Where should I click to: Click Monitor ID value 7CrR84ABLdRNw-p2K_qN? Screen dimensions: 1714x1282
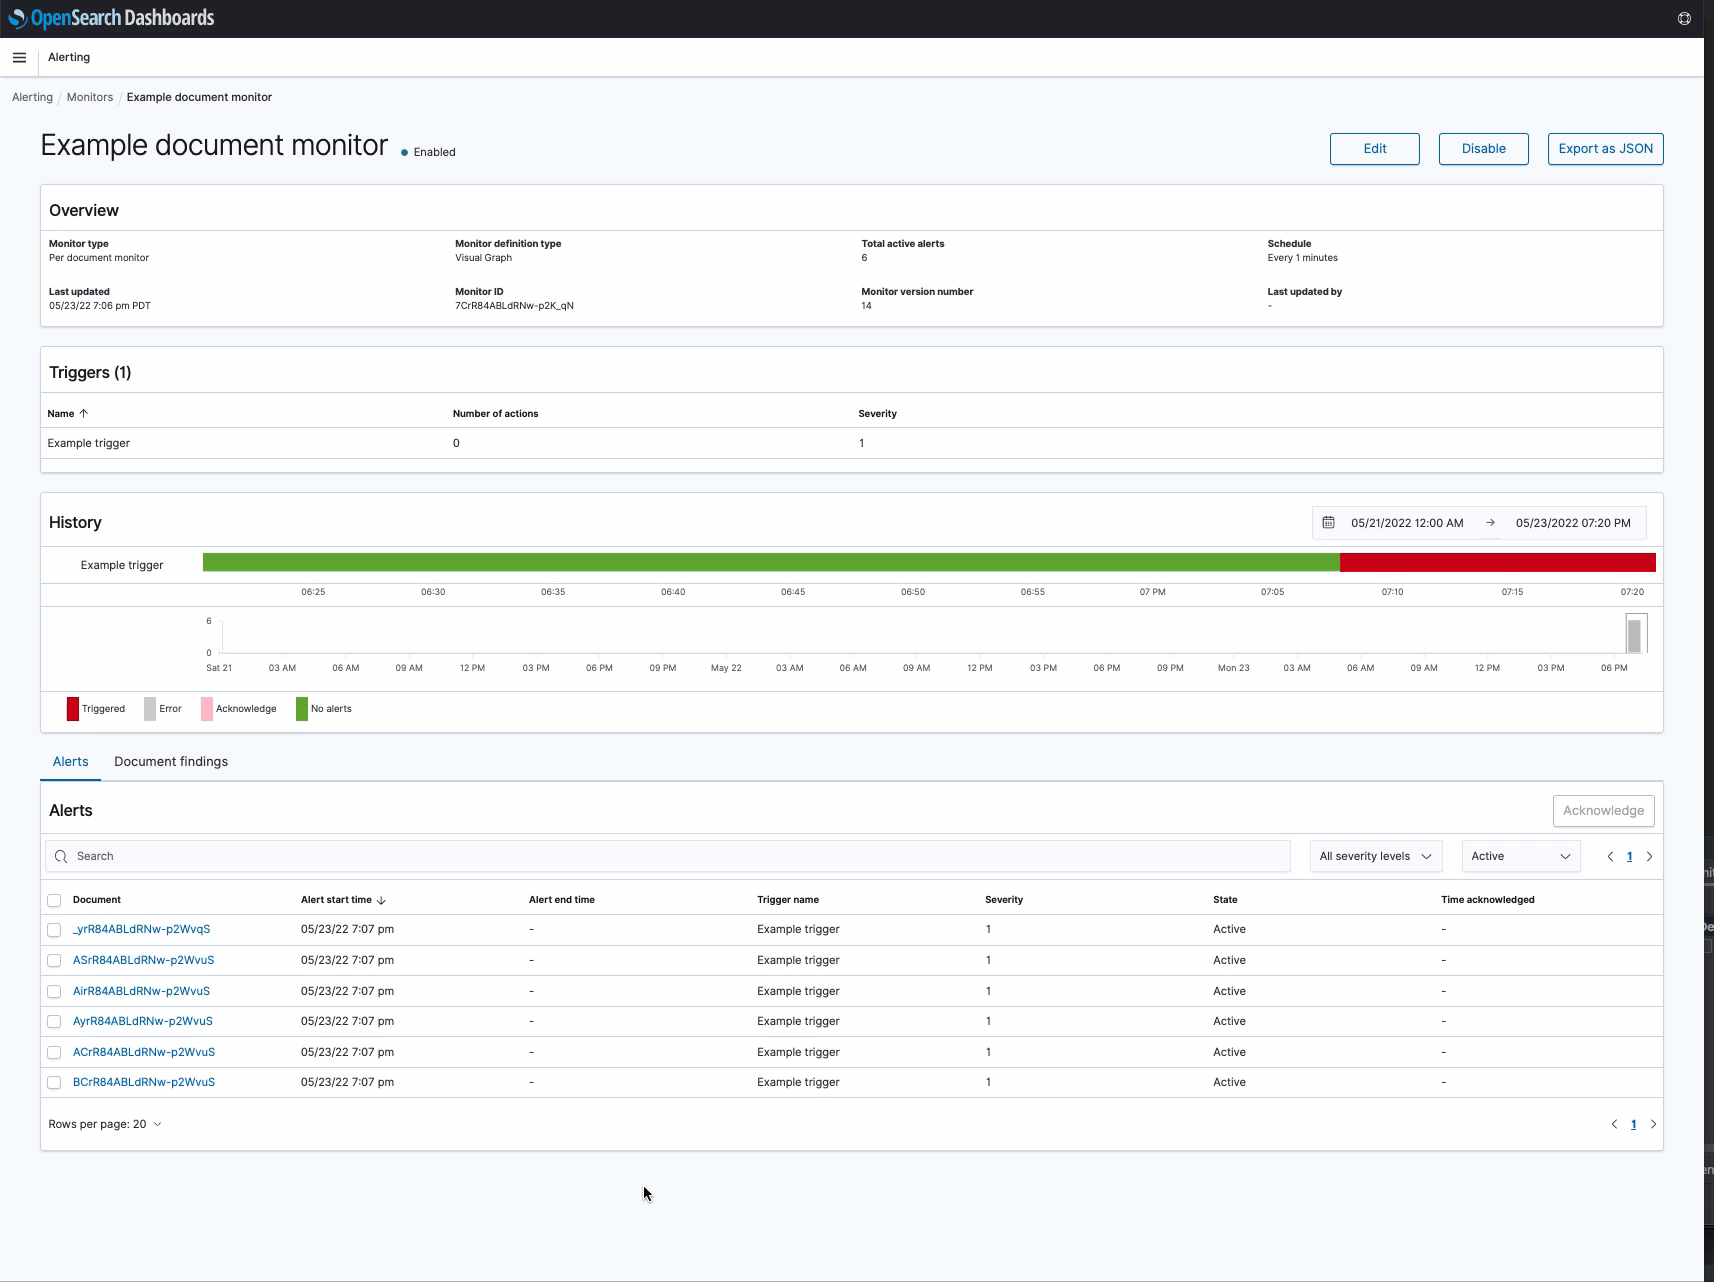click(x=514, y=306)
